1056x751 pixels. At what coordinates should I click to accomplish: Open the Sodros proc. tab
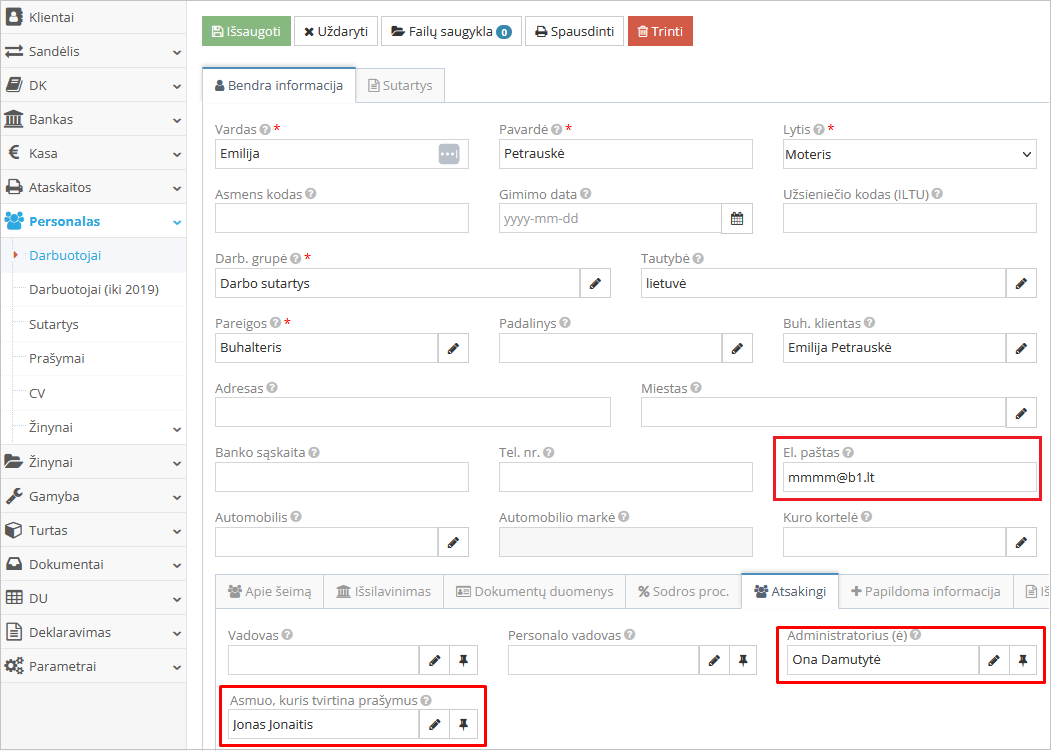683,591
